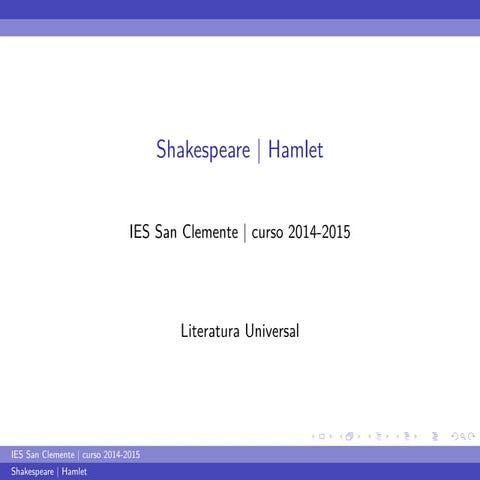480x480 pixels.
Task: Click footer link 'IES San Clemente | curso 2014-2015'
Action: click(75, 455)
